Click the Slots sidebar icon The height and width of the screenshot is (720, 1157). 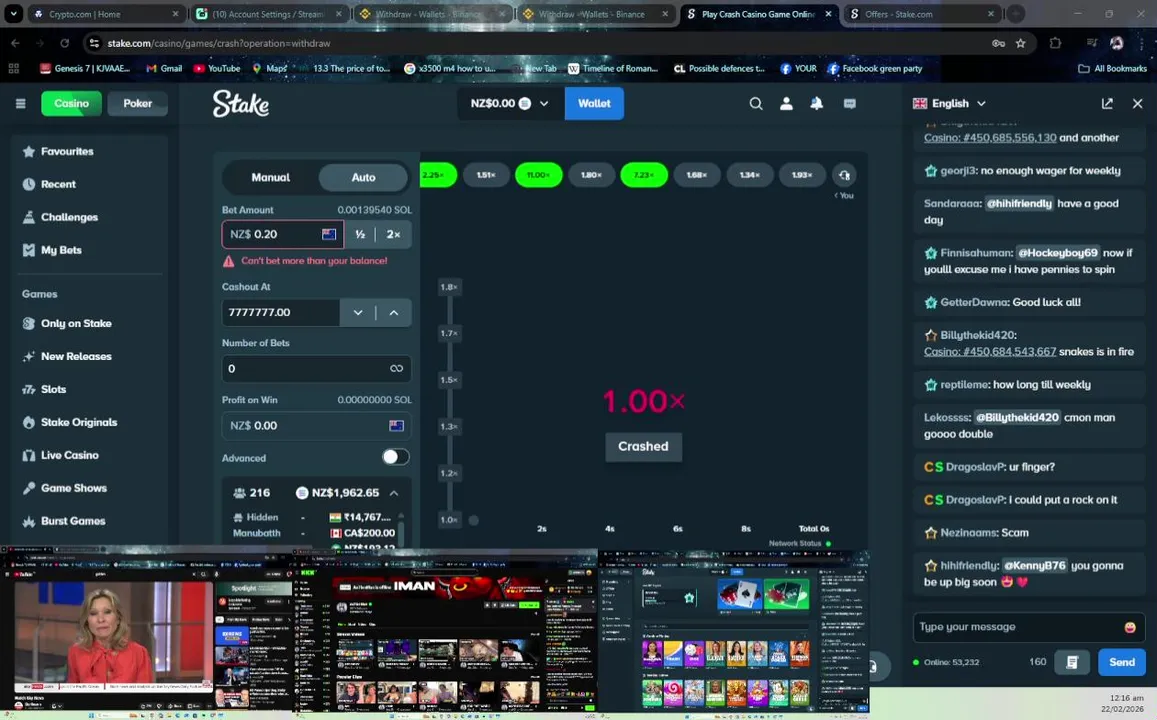pyautogui.click(x=29, y=390)
